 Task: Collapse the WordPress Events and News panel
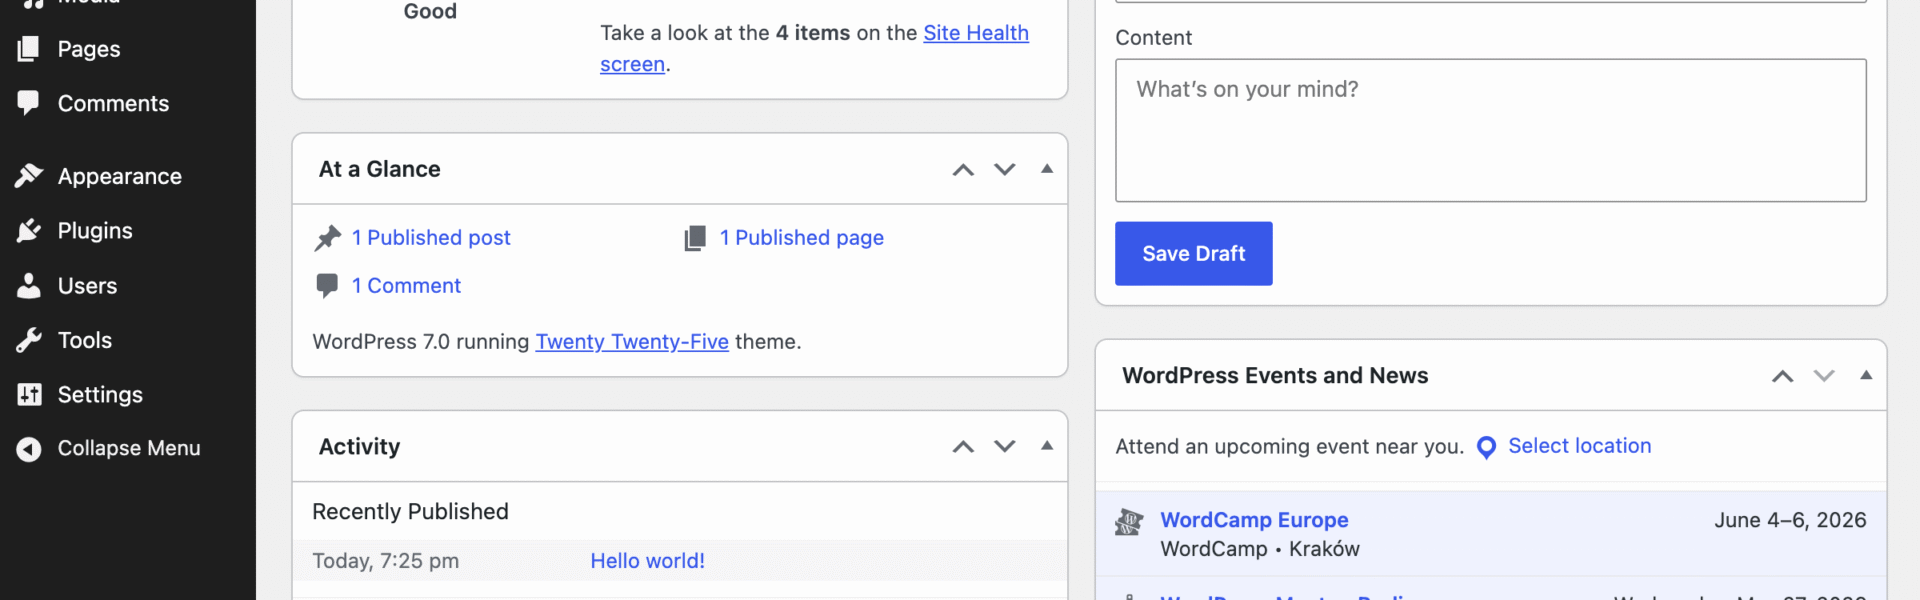(x=1866, y=375)
